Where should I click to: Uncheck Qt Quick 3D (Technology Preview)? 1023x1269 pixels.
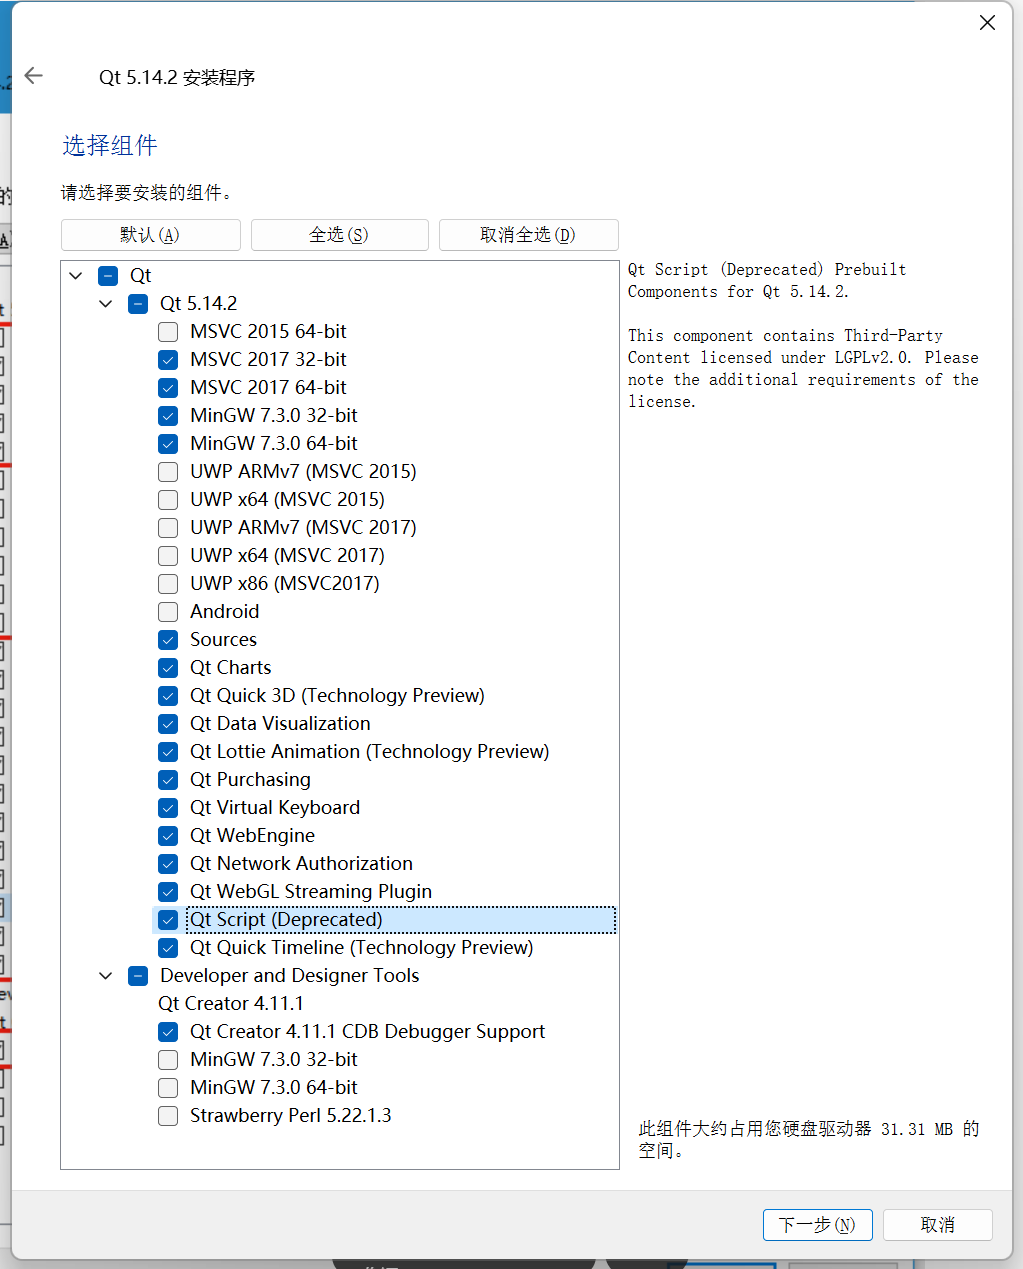coord(168,695)
